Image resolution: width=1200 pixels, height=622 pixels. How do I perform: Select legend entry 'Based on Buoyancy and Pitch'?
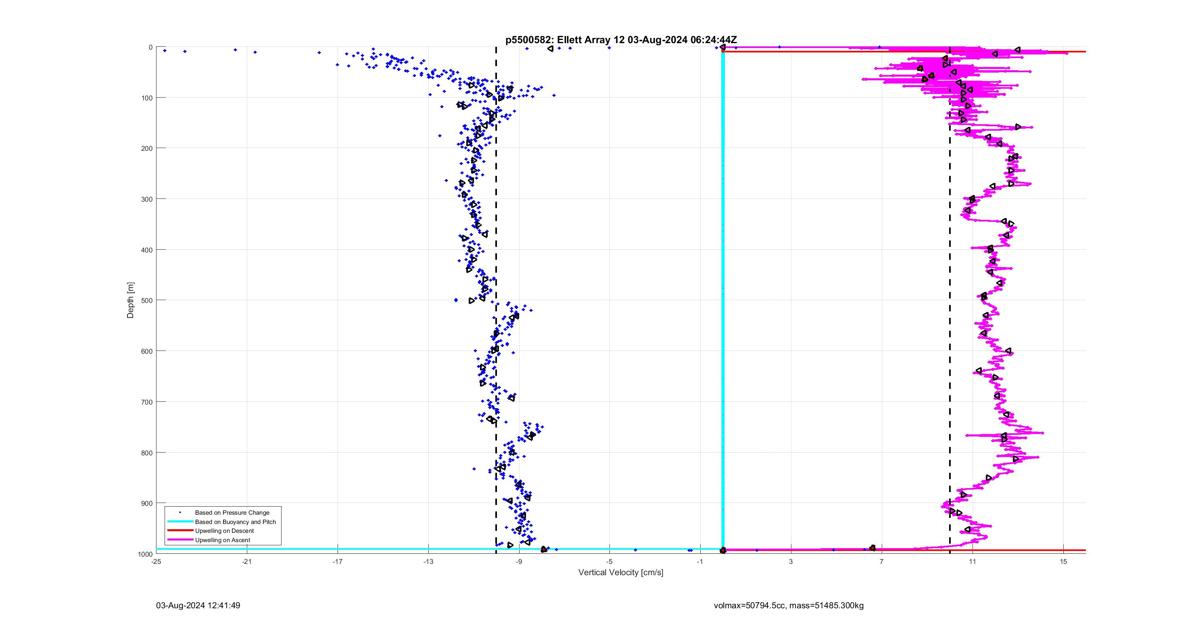235,521
